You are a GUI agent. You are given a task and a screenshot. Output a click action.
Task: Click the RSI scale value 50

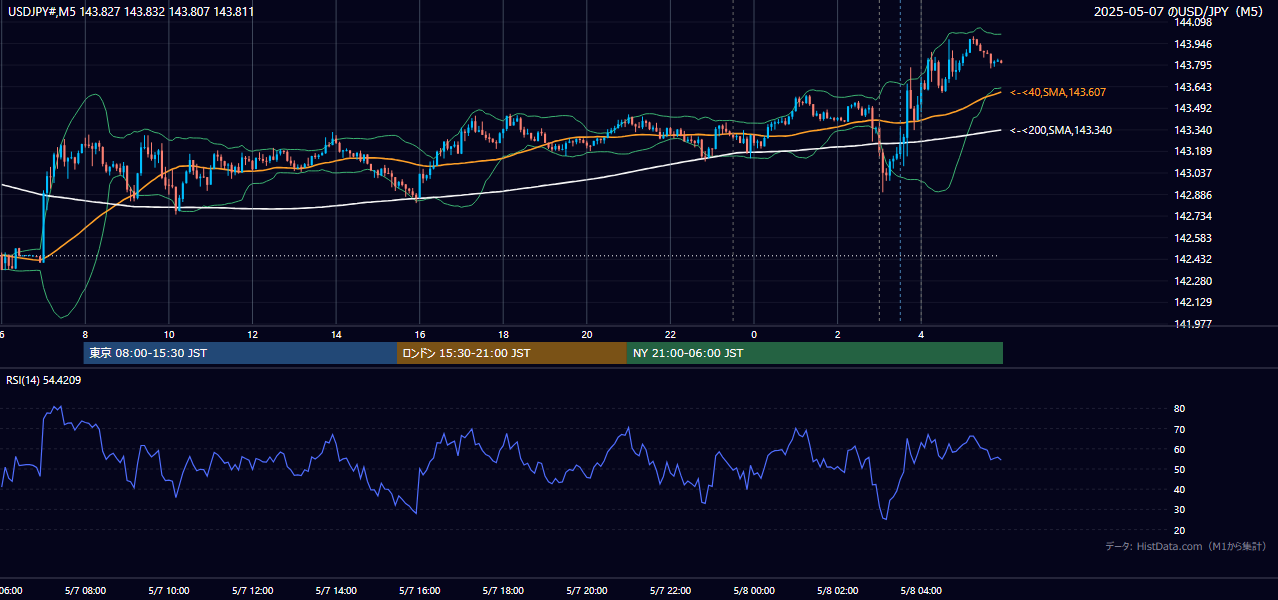(x=1180, y=469)
